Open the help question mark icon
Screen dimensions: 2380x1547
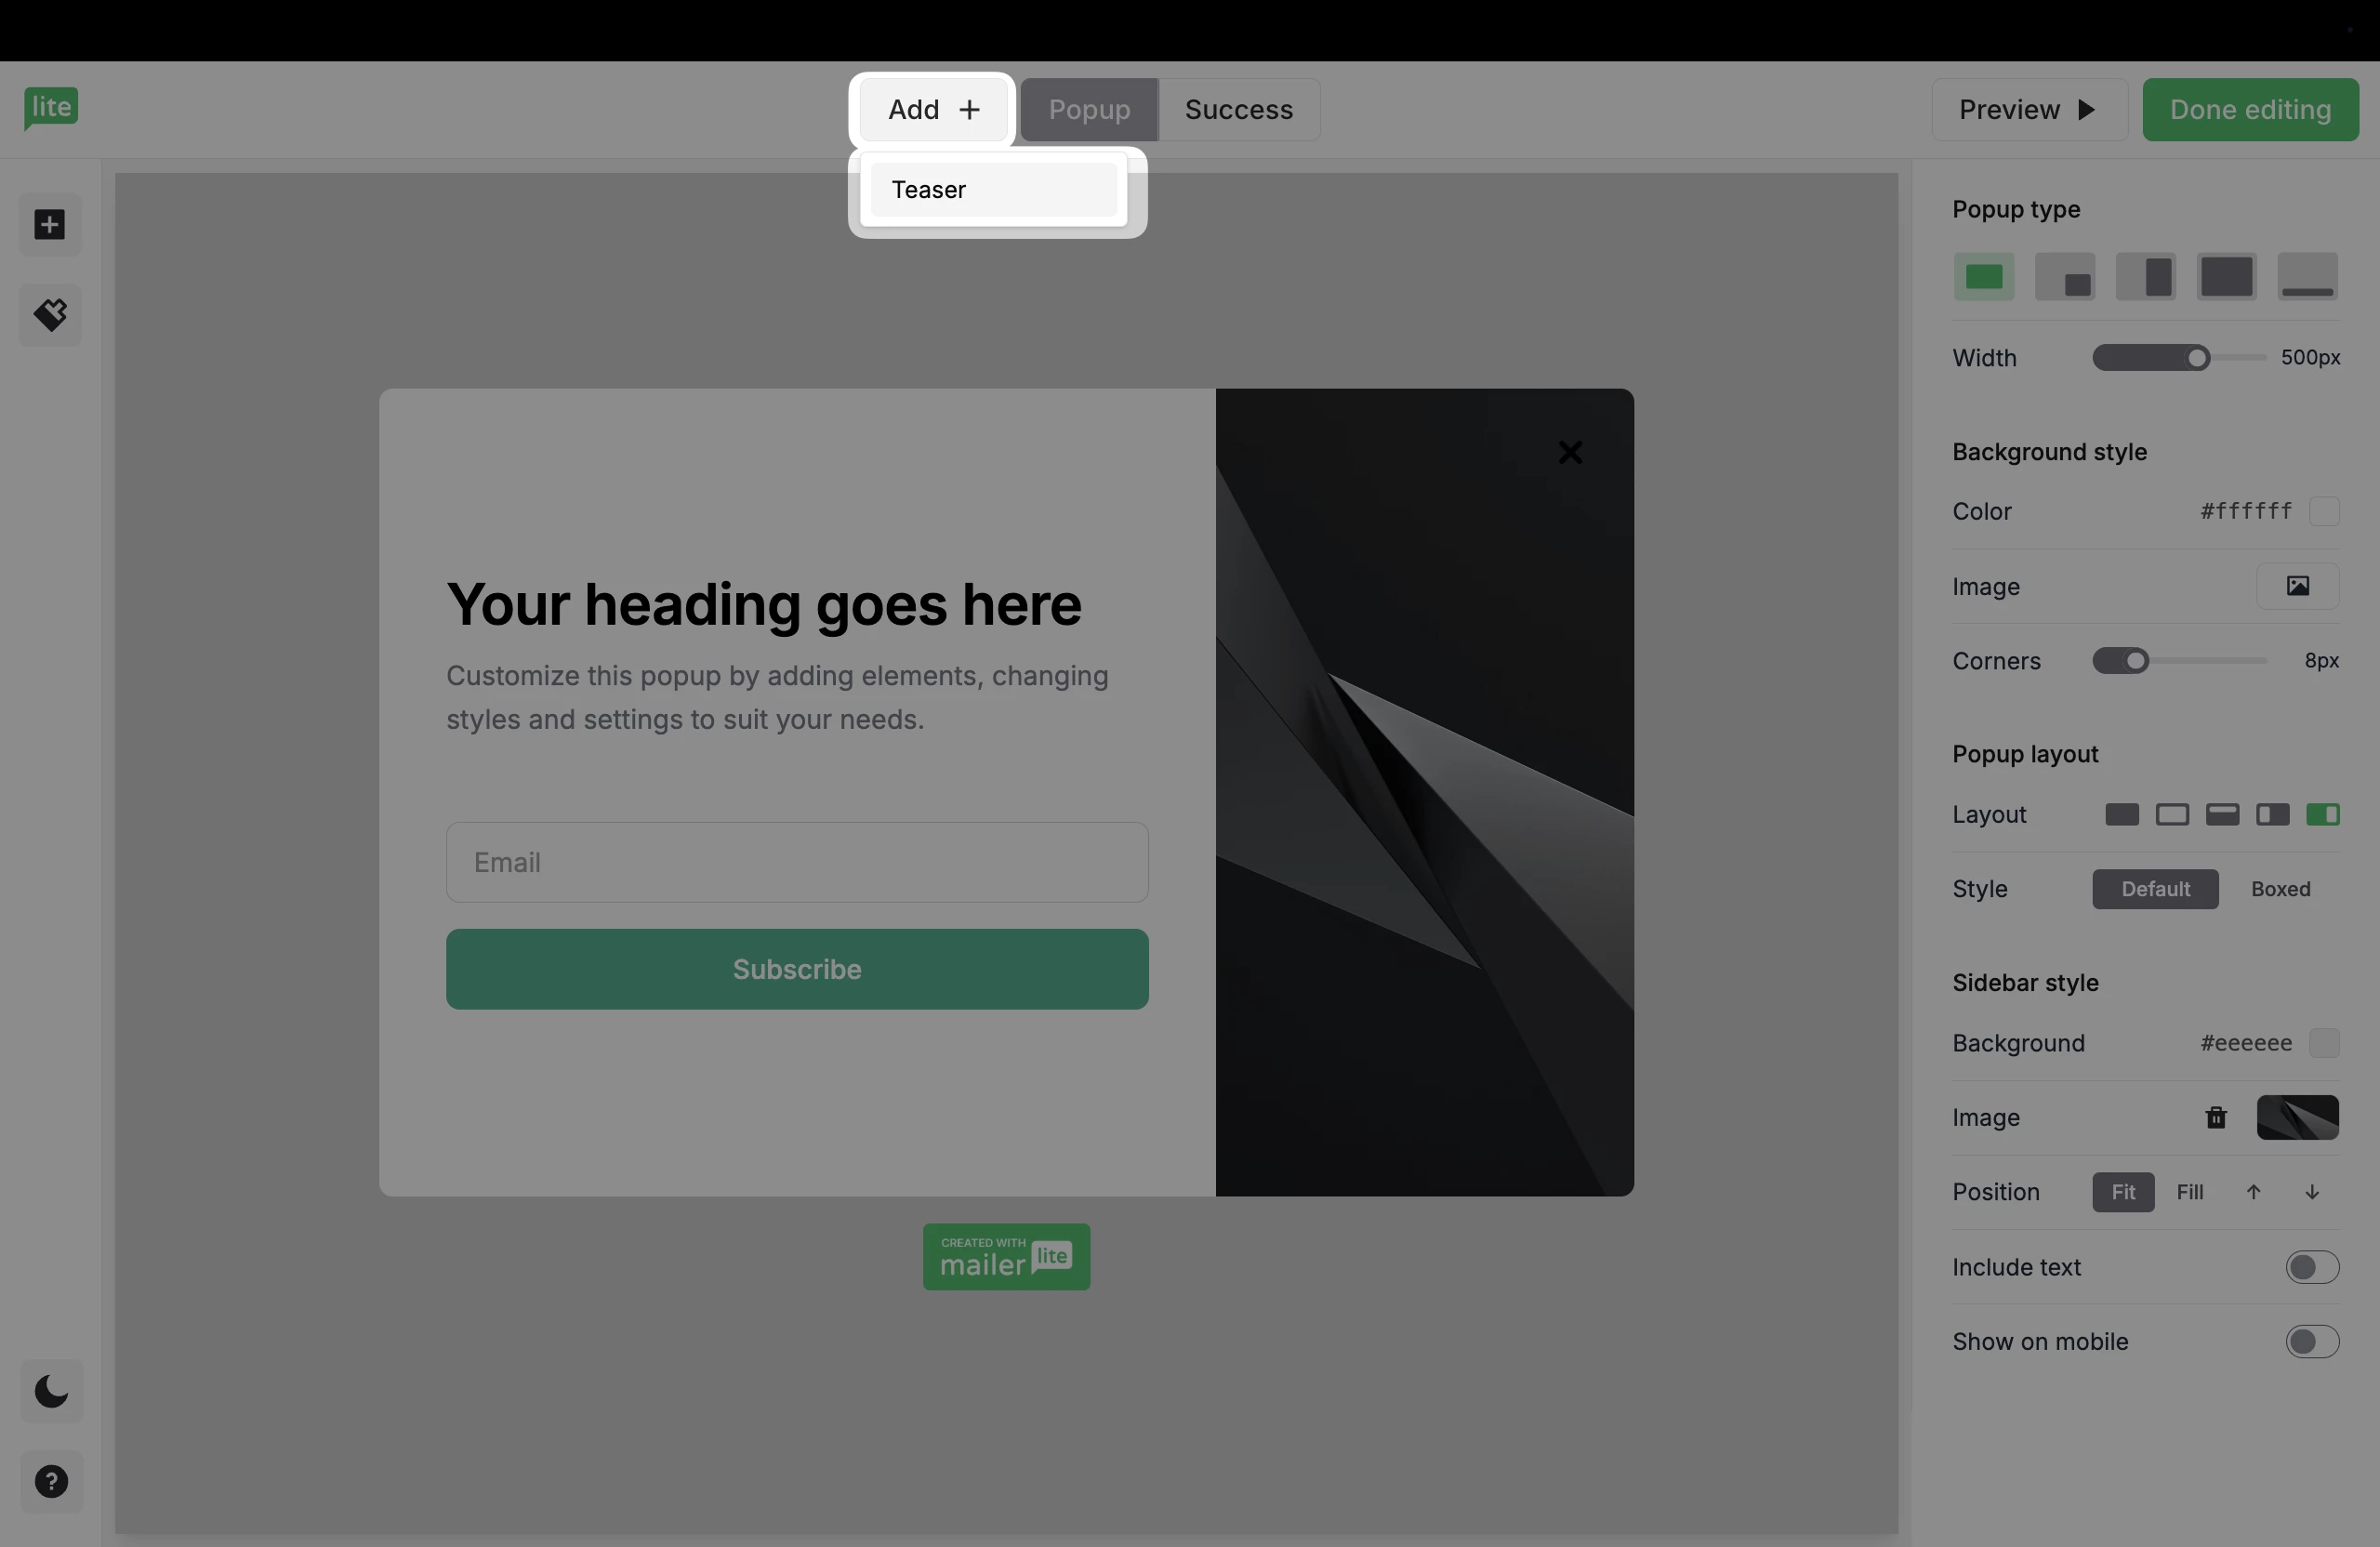[x=51, y=1481]
